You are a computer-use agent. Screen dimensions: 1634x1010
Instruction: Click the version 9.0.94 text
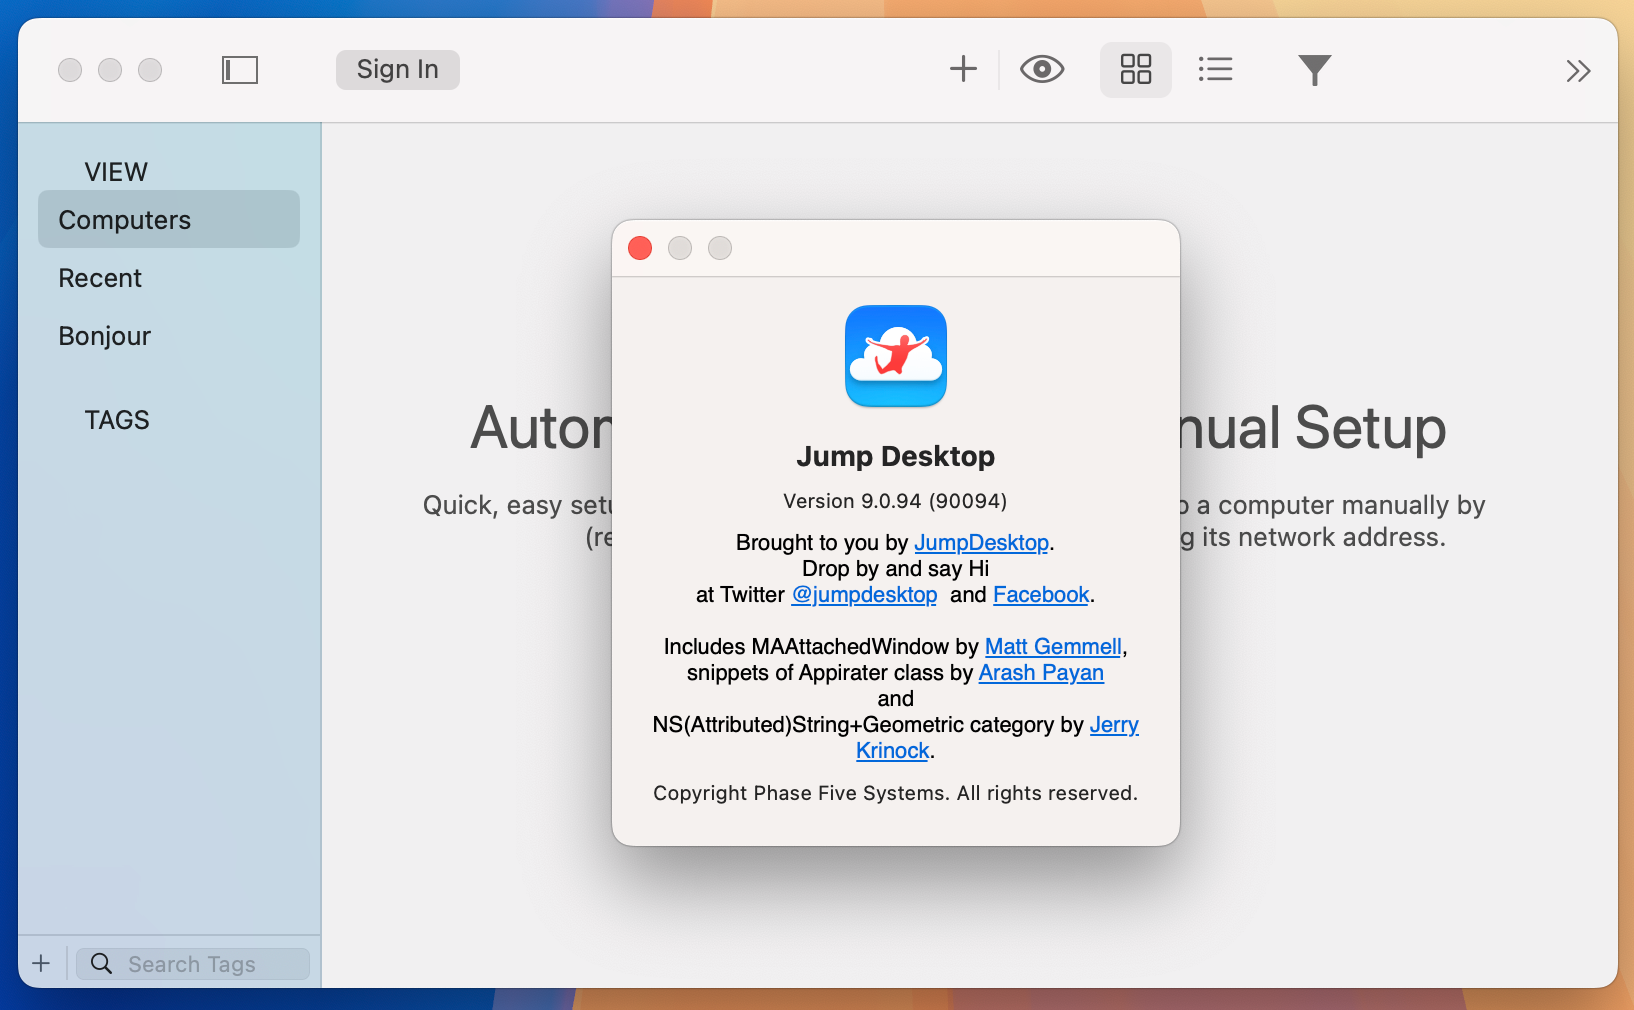[x=895, y=501]
